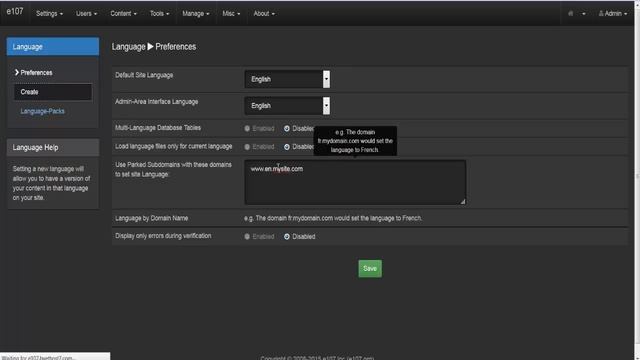Select Preferences in the Language sidebar
Image resolution: width=640 pixels, height=360 pixels.
coord(36,73)
